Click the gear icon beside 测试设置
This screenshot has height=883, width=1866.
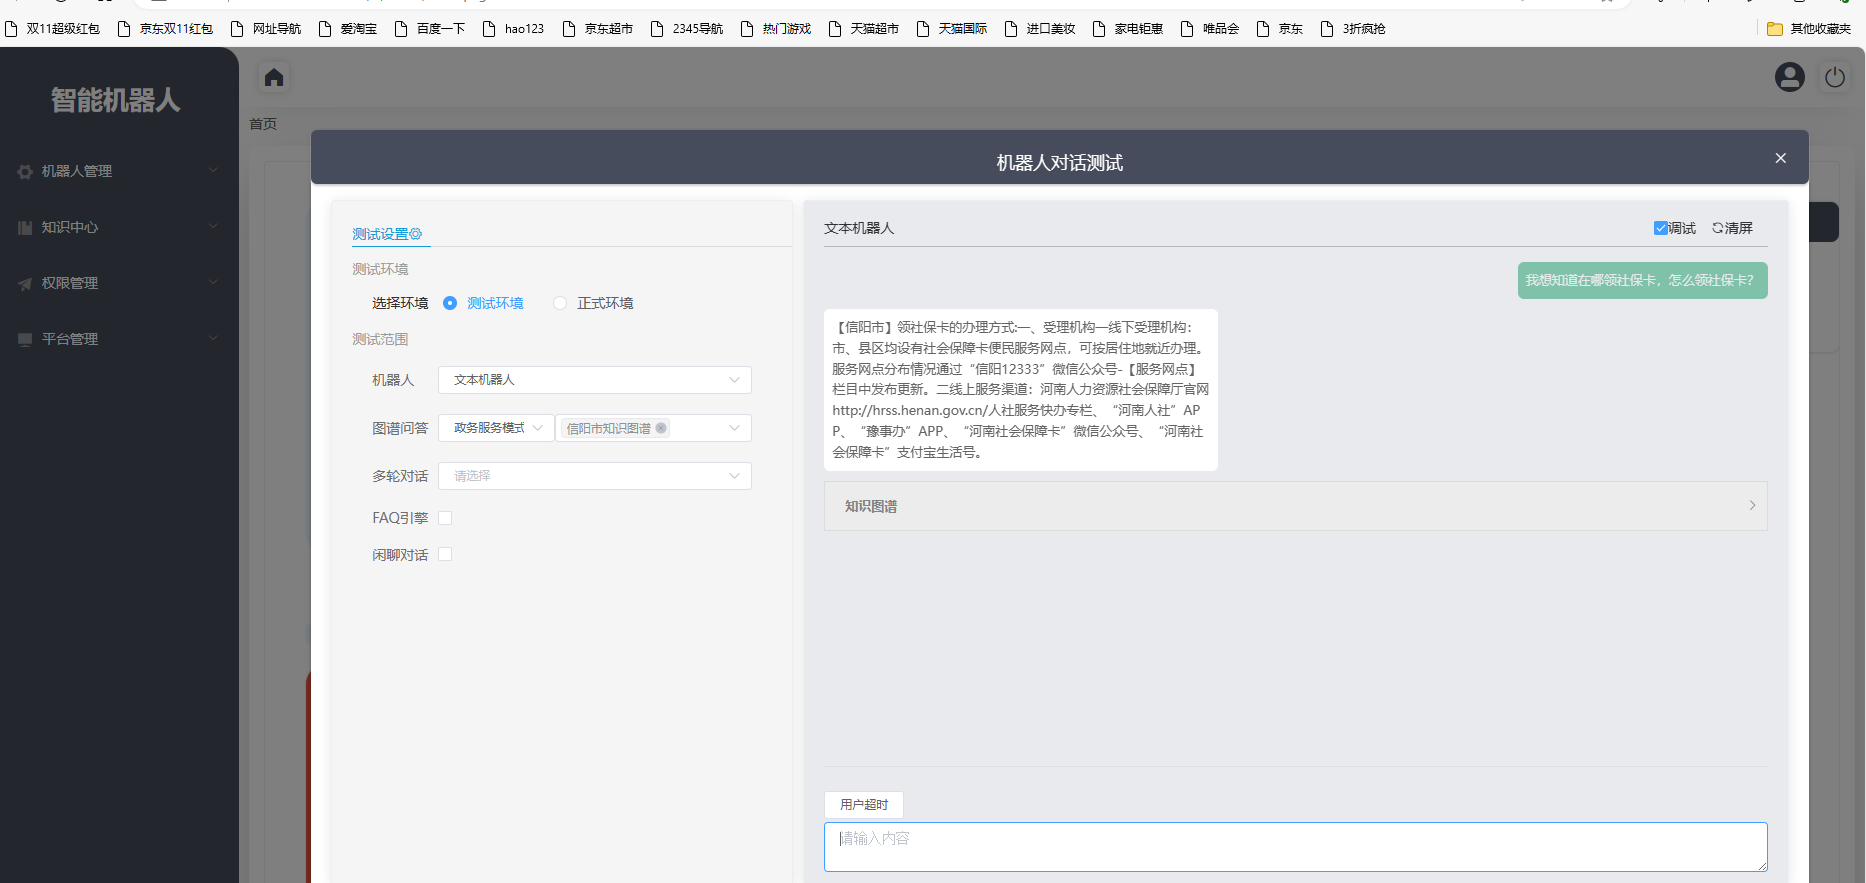pos(416,234)
